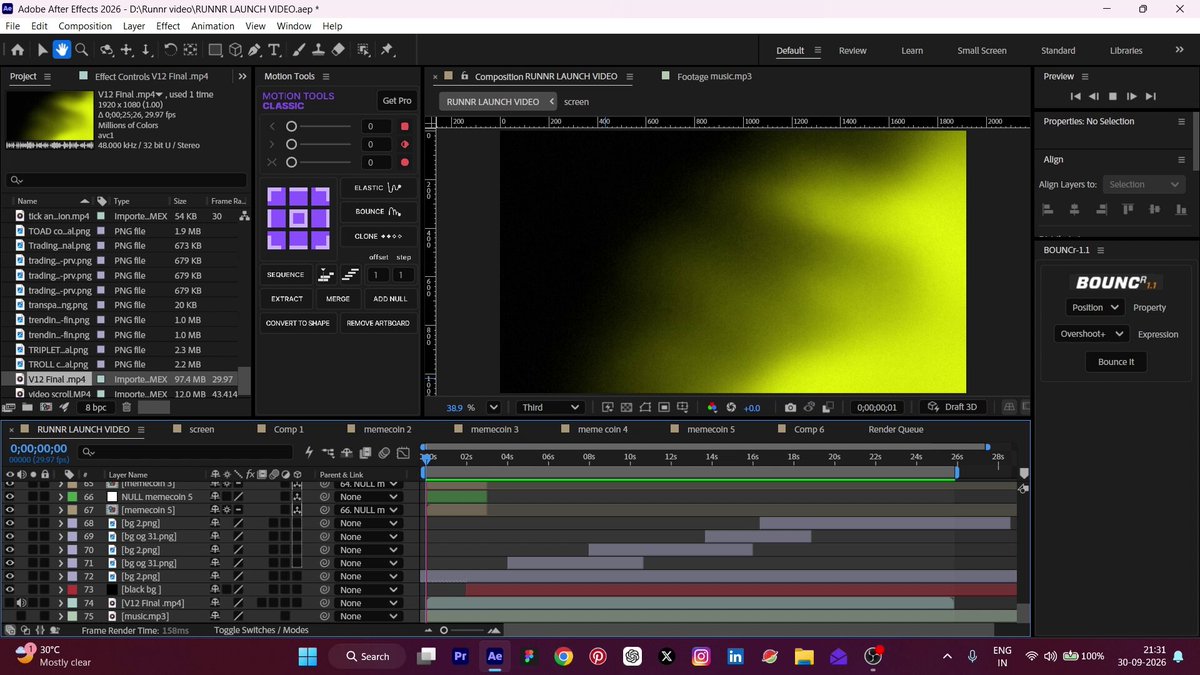Toggle eye of layer 66 NULL memecoin 5
Viewport: 1200px width, 675px height.
click(x=10, y=496)
